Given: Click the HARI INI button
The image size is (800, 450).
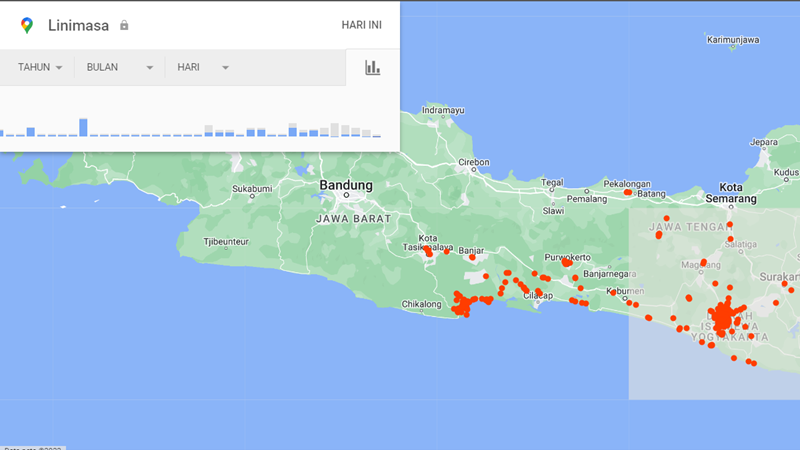Looking at the screenshot, I should pyautogui.click(x=361, y=25).
